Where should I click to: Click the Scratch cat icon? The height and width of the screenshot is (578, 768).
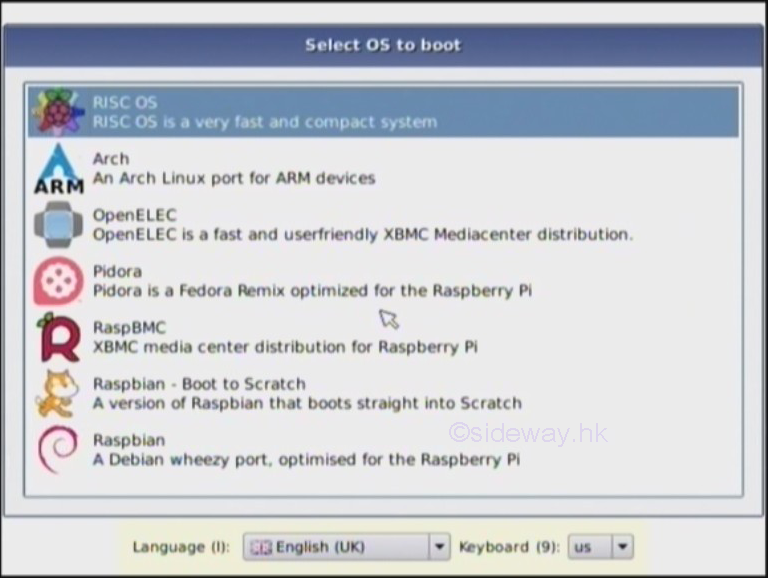58,393
